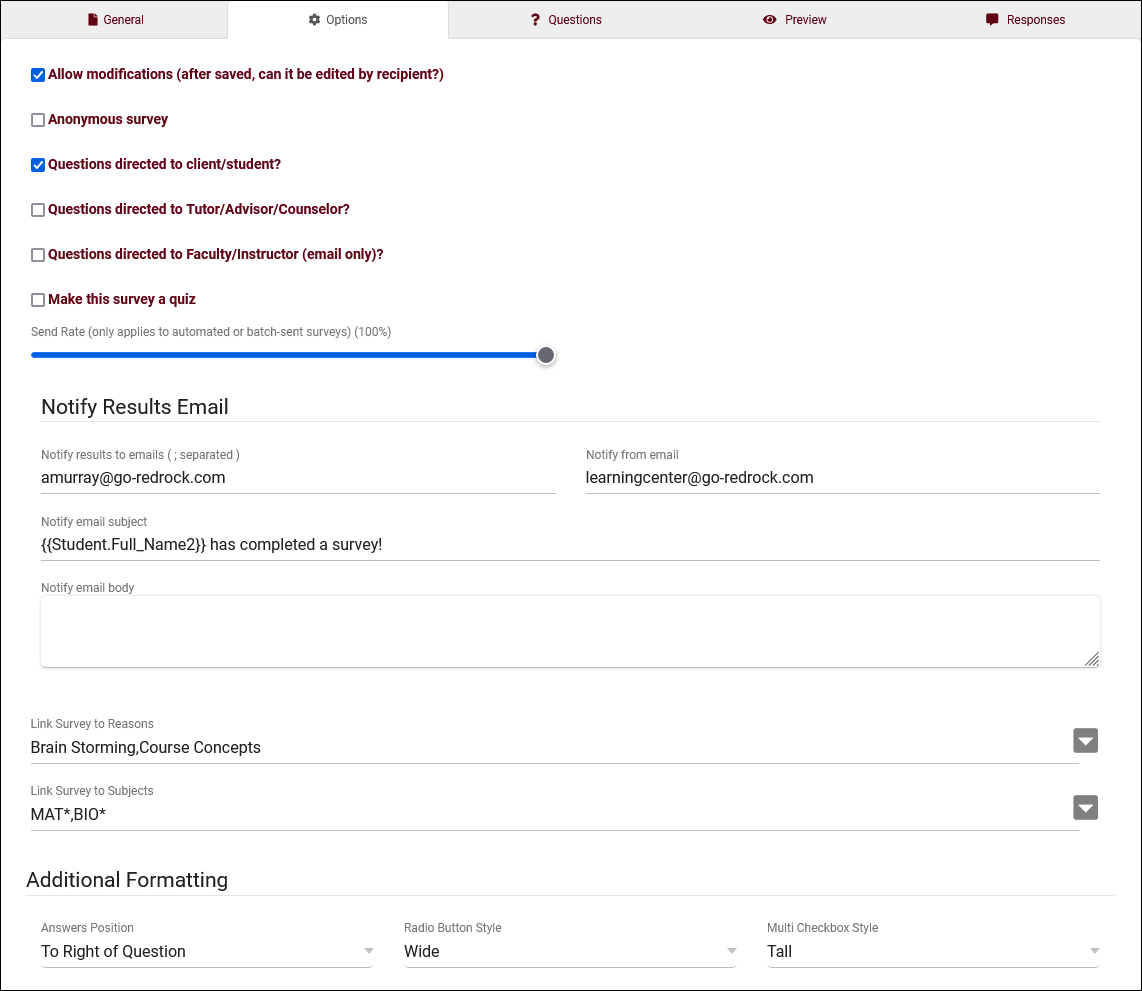Screen dimensions: 1142x991
Task: Open the Responses tab
Action: [x=1026, y=20]
